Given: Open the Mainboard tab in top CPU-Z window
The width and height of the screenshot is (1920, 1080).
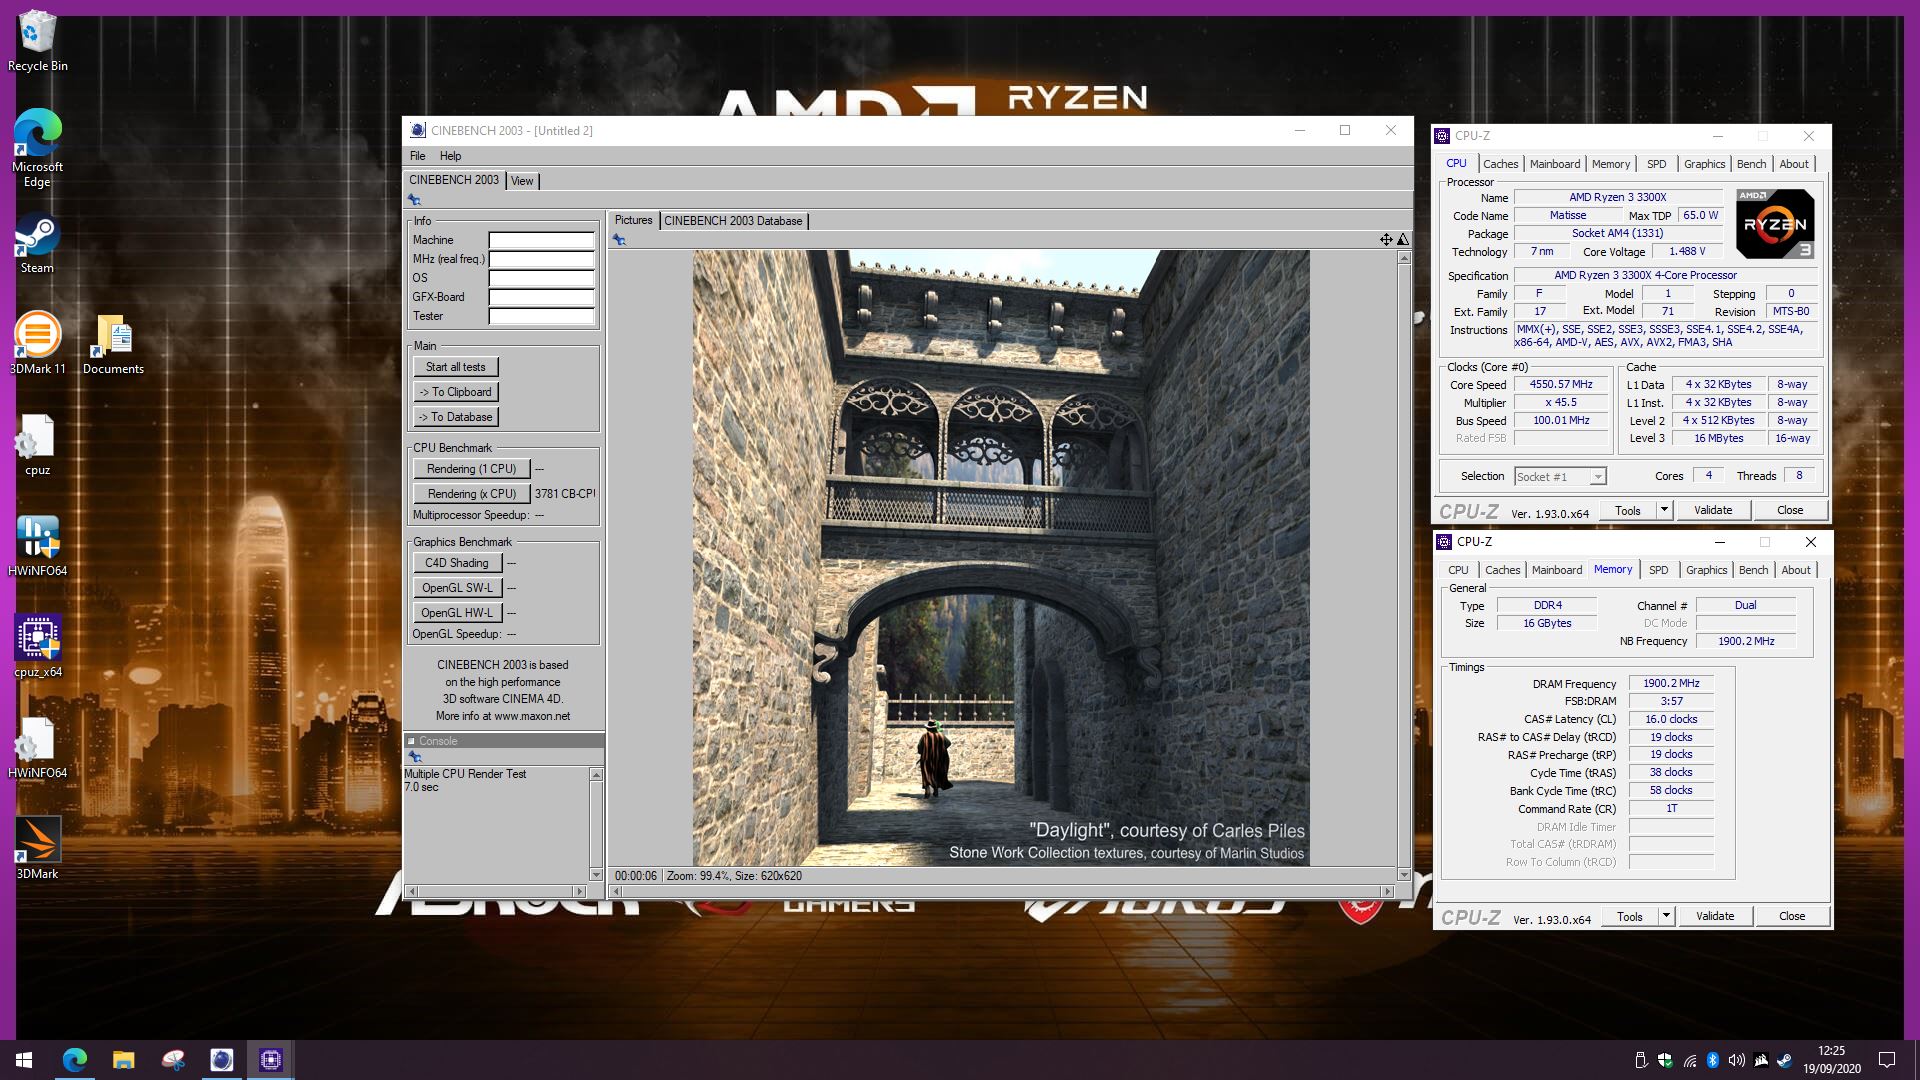Looking at the screenshot, I should tap(1555, 164).
